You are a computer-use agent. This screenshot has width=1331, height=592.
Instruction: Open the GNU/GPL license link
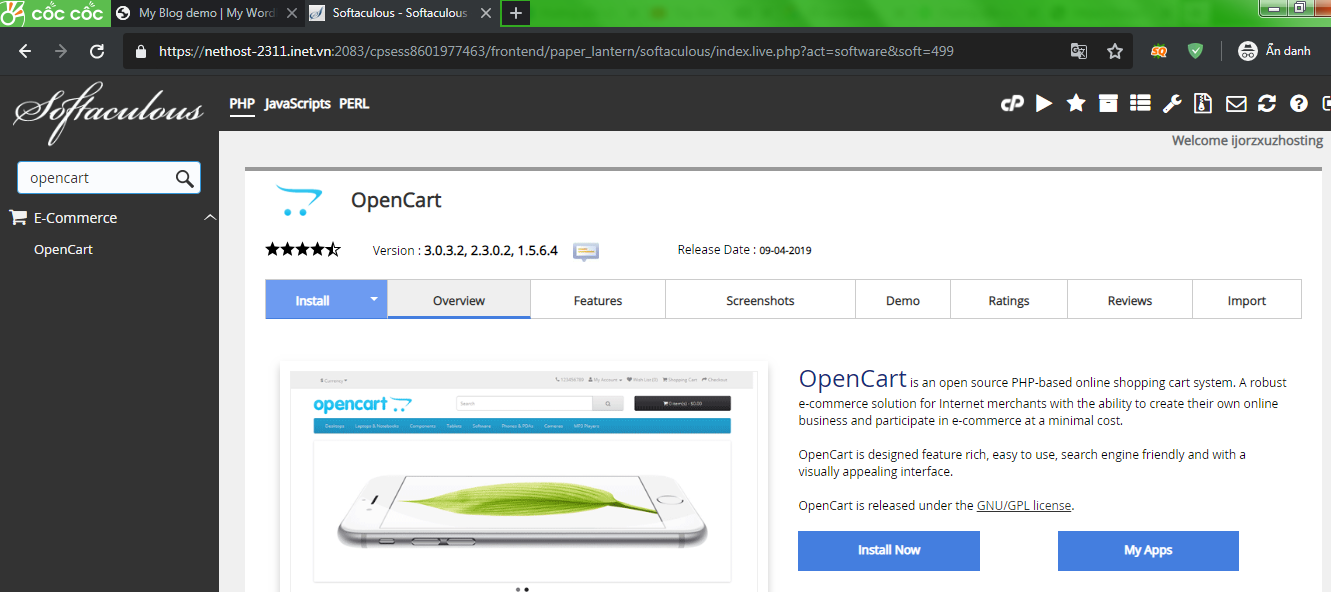tap(1024, 505)
